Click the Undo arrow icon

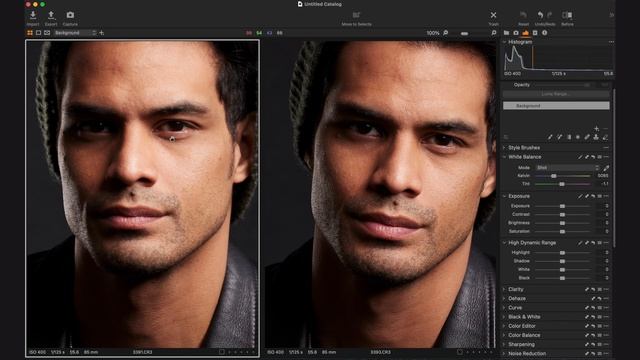click(x=540, y=15)
